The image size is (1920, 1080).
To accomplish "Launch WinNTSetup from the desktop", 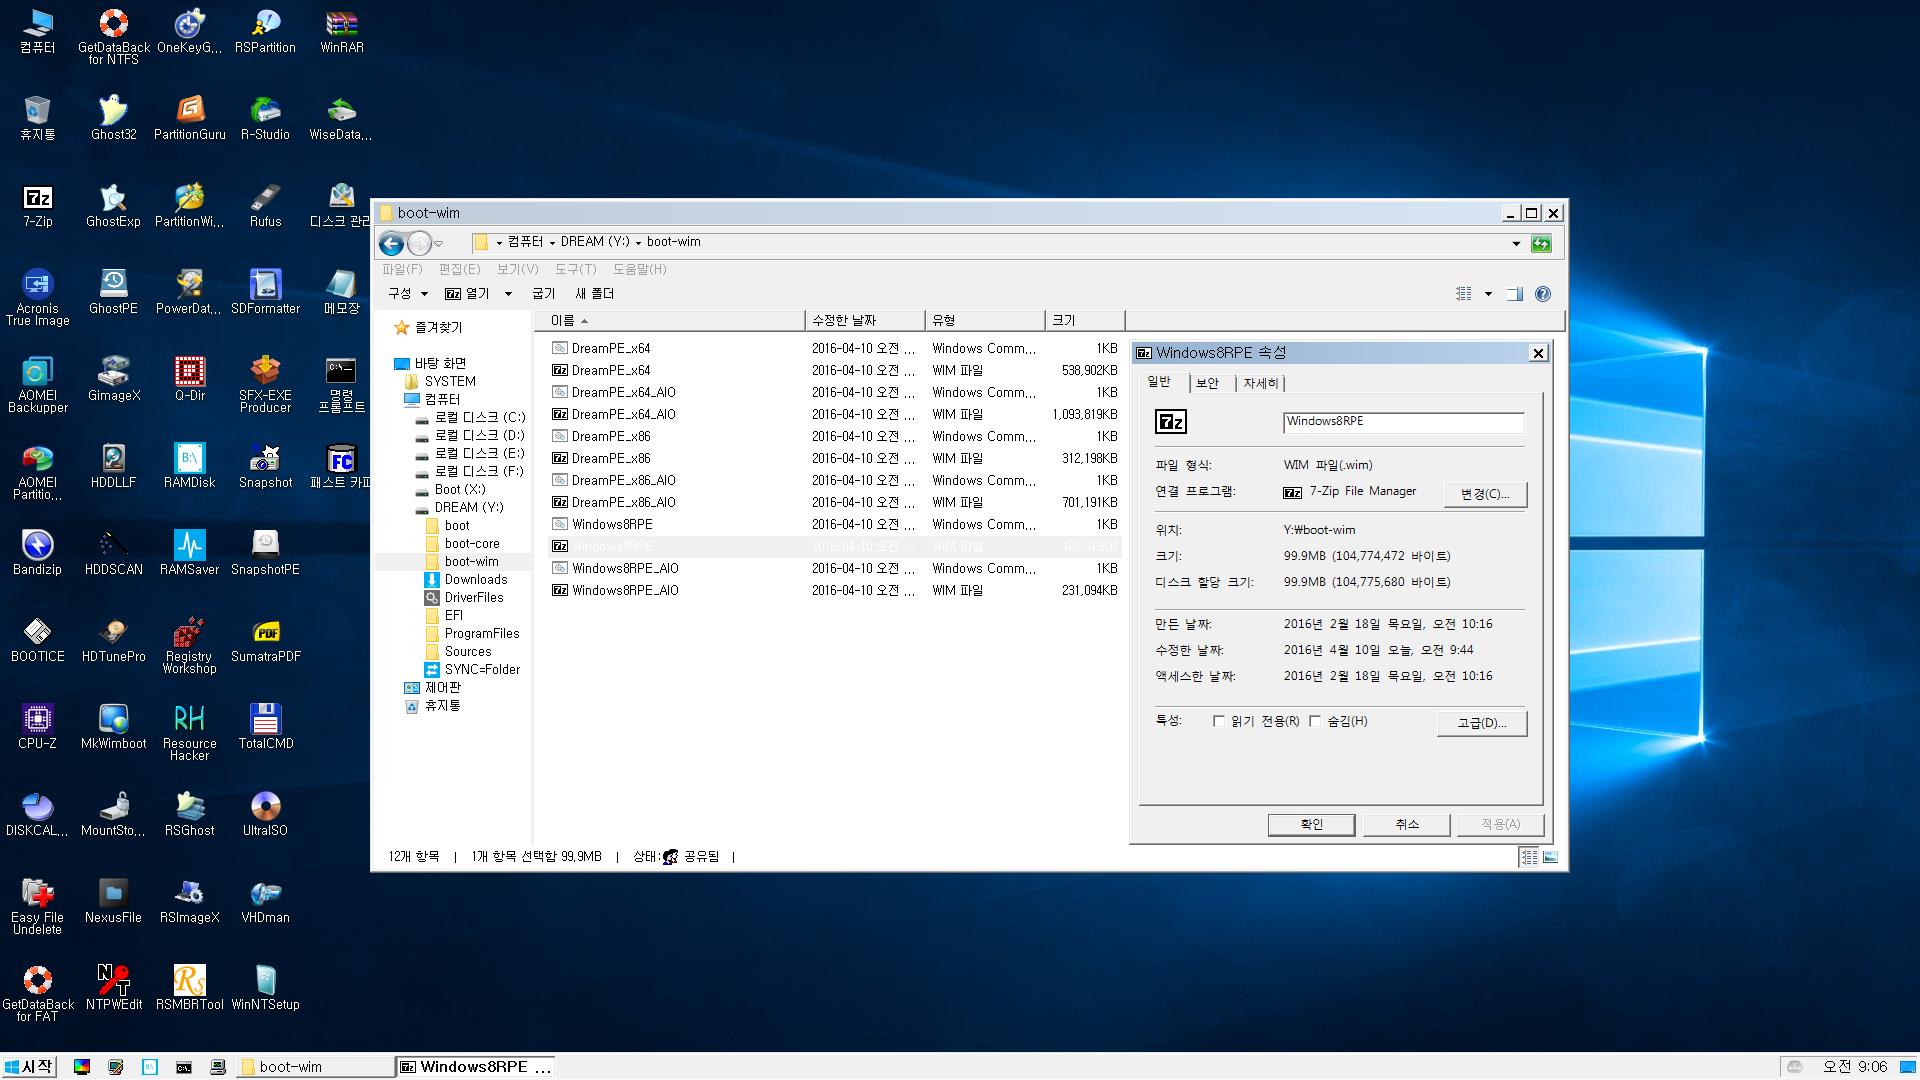I will click(265, 988).
